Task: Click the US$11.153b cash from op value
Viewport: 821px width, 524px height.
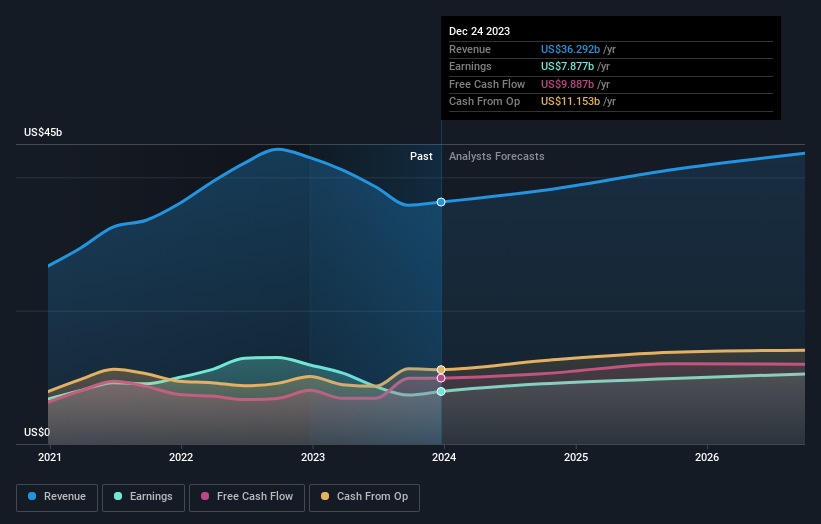Action: (x=570, y=102)
